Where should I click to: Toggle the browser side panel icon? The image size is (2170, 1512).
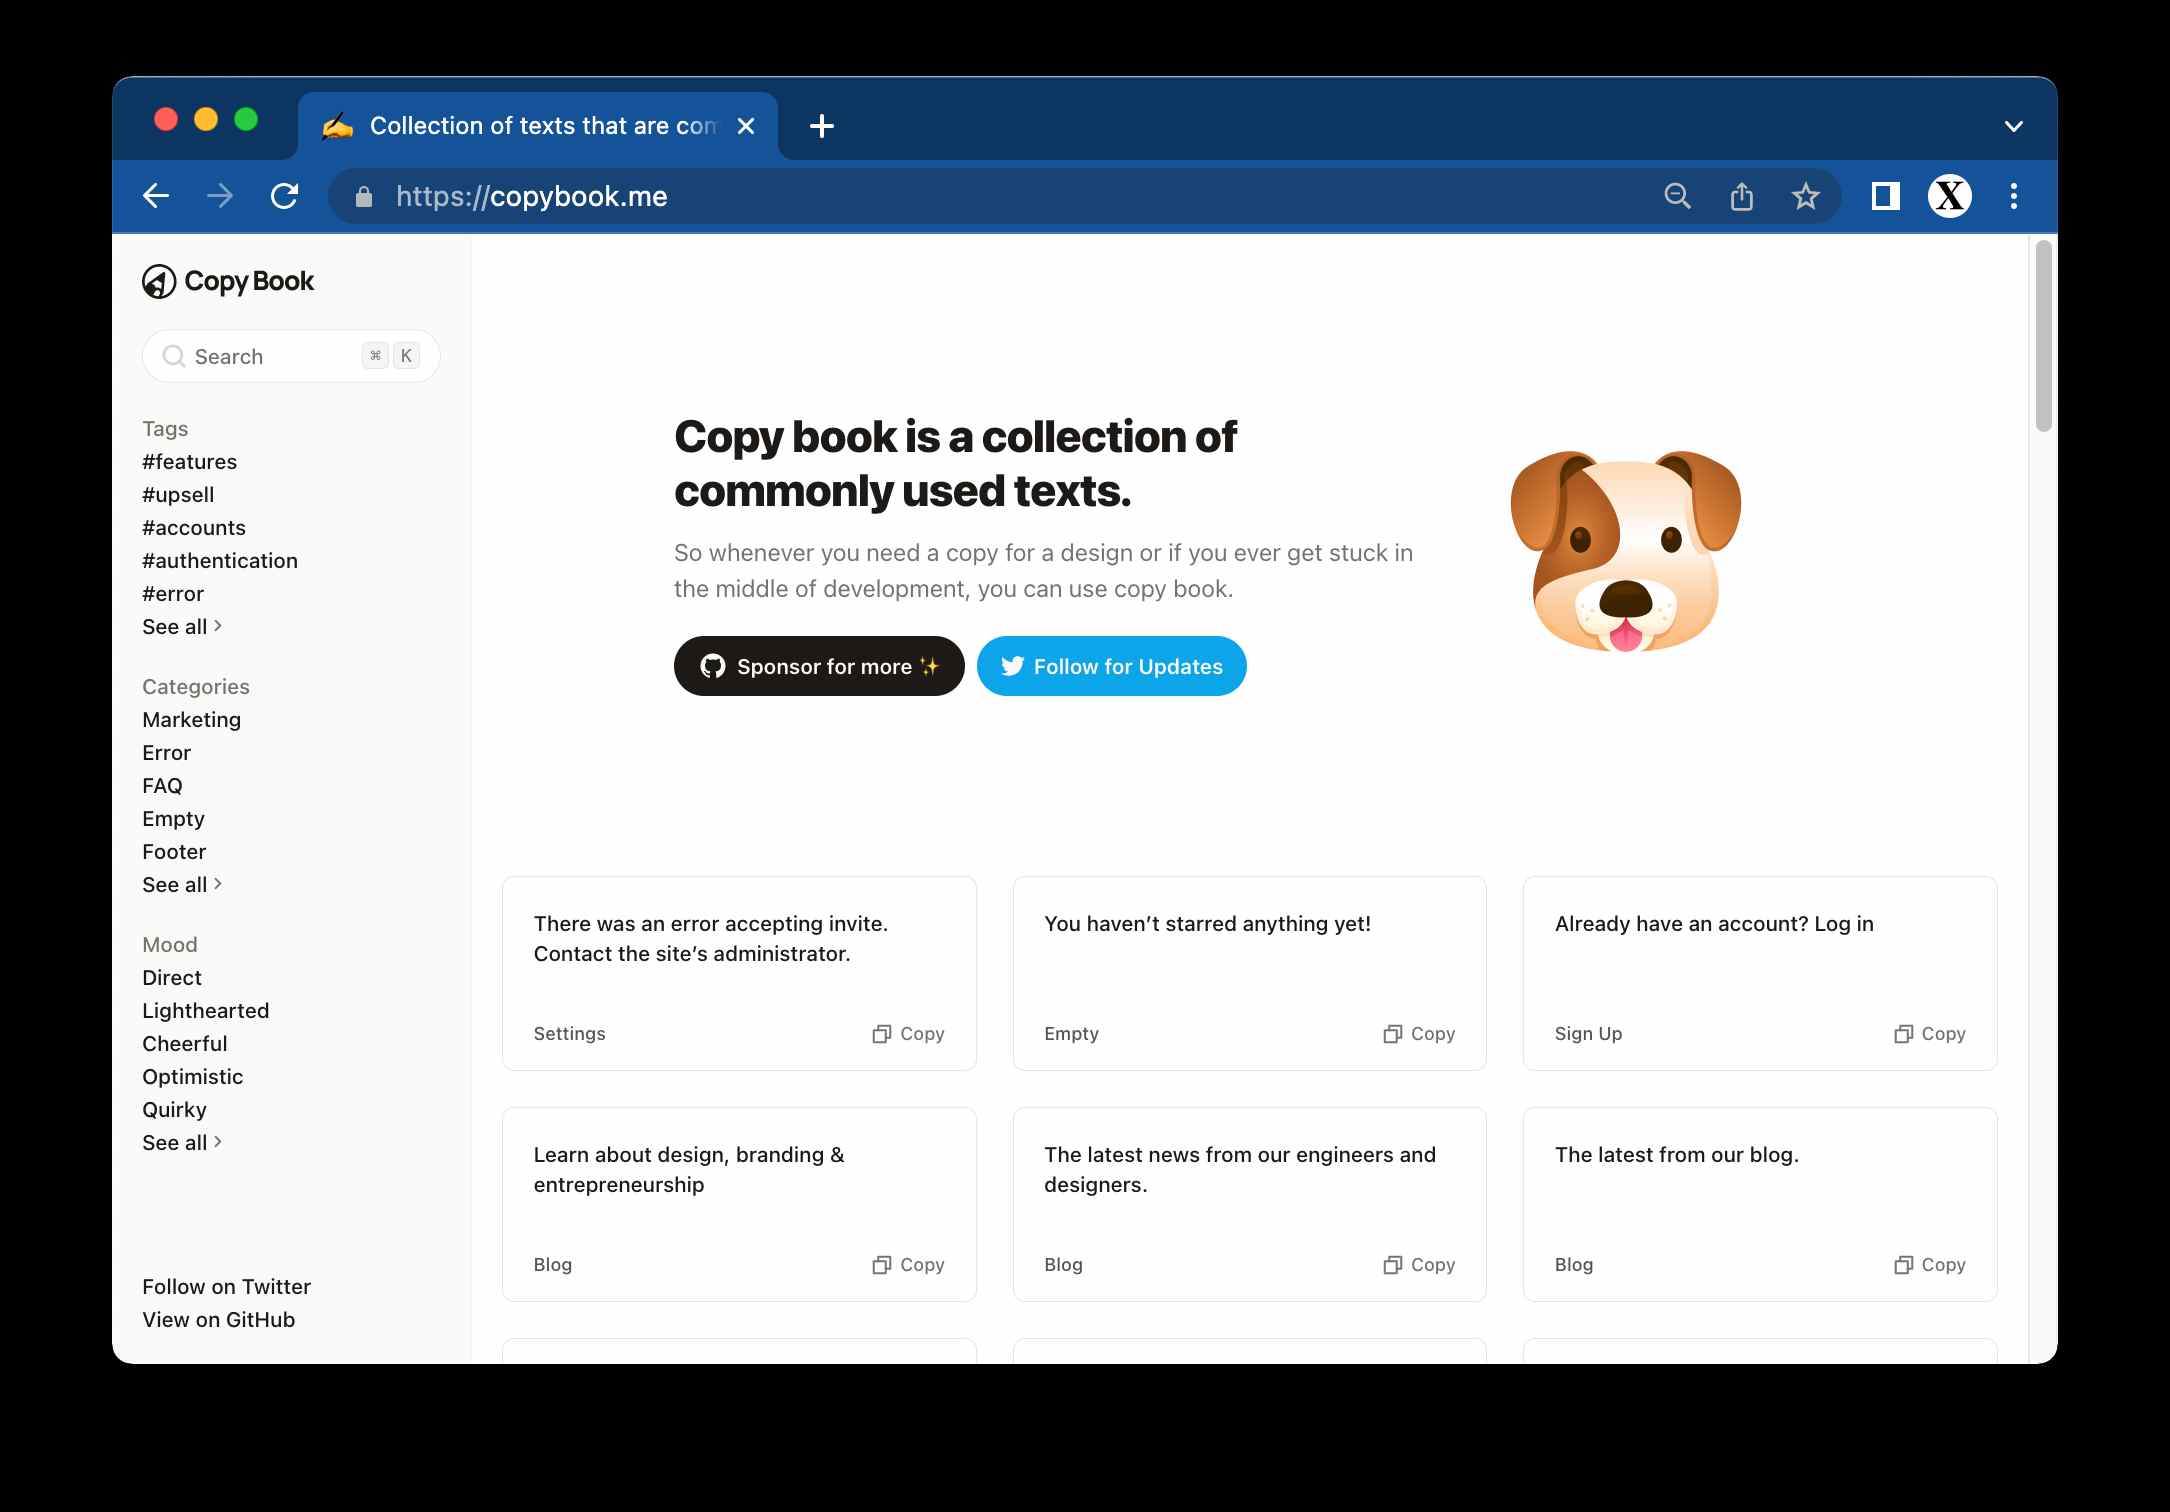(x=1885, y=196)
